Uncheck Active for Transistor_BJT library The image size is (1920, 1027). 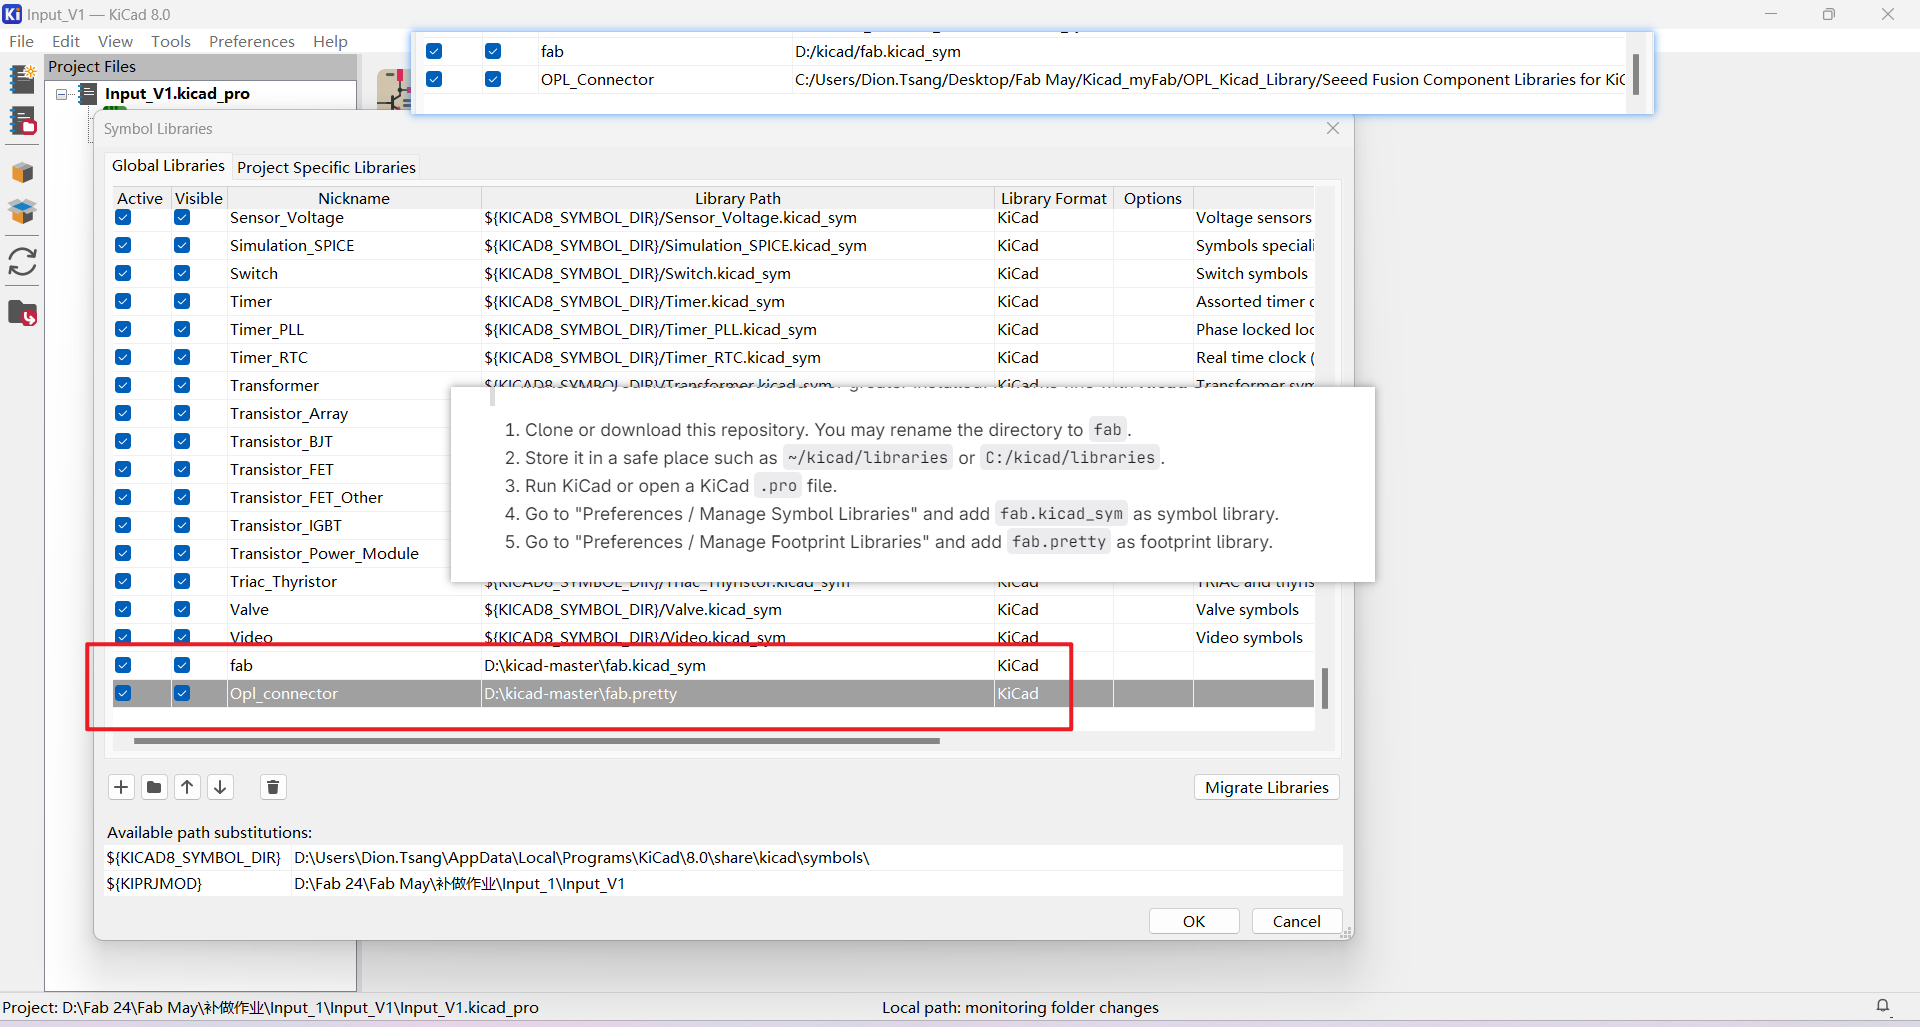[123, 441]
